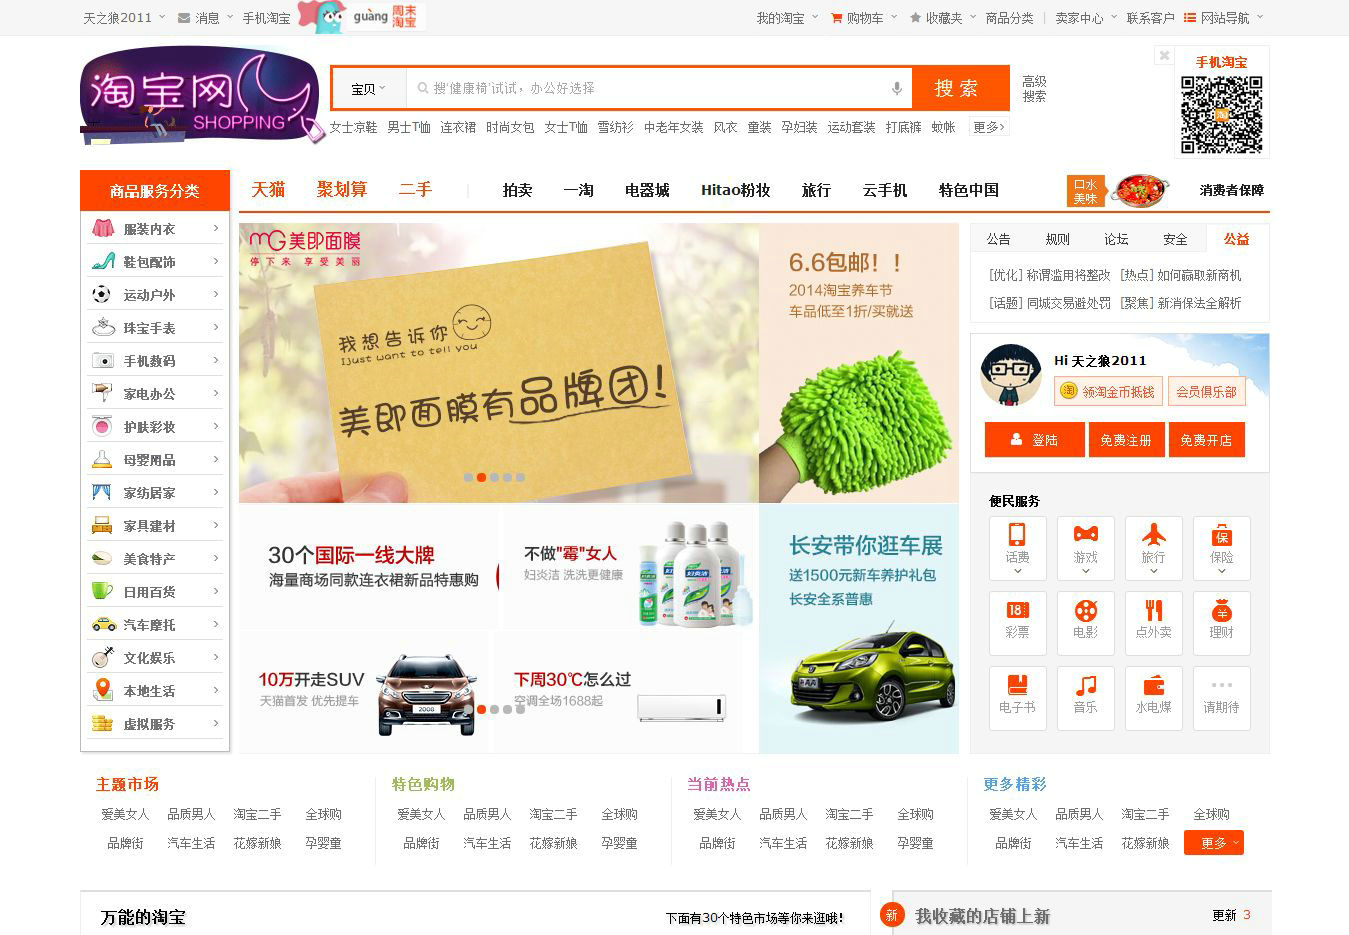The width and height of the screenshot is (1349, 935).
Task: Open the 音乐 music note icon
Action: [x=1085, y=698]
